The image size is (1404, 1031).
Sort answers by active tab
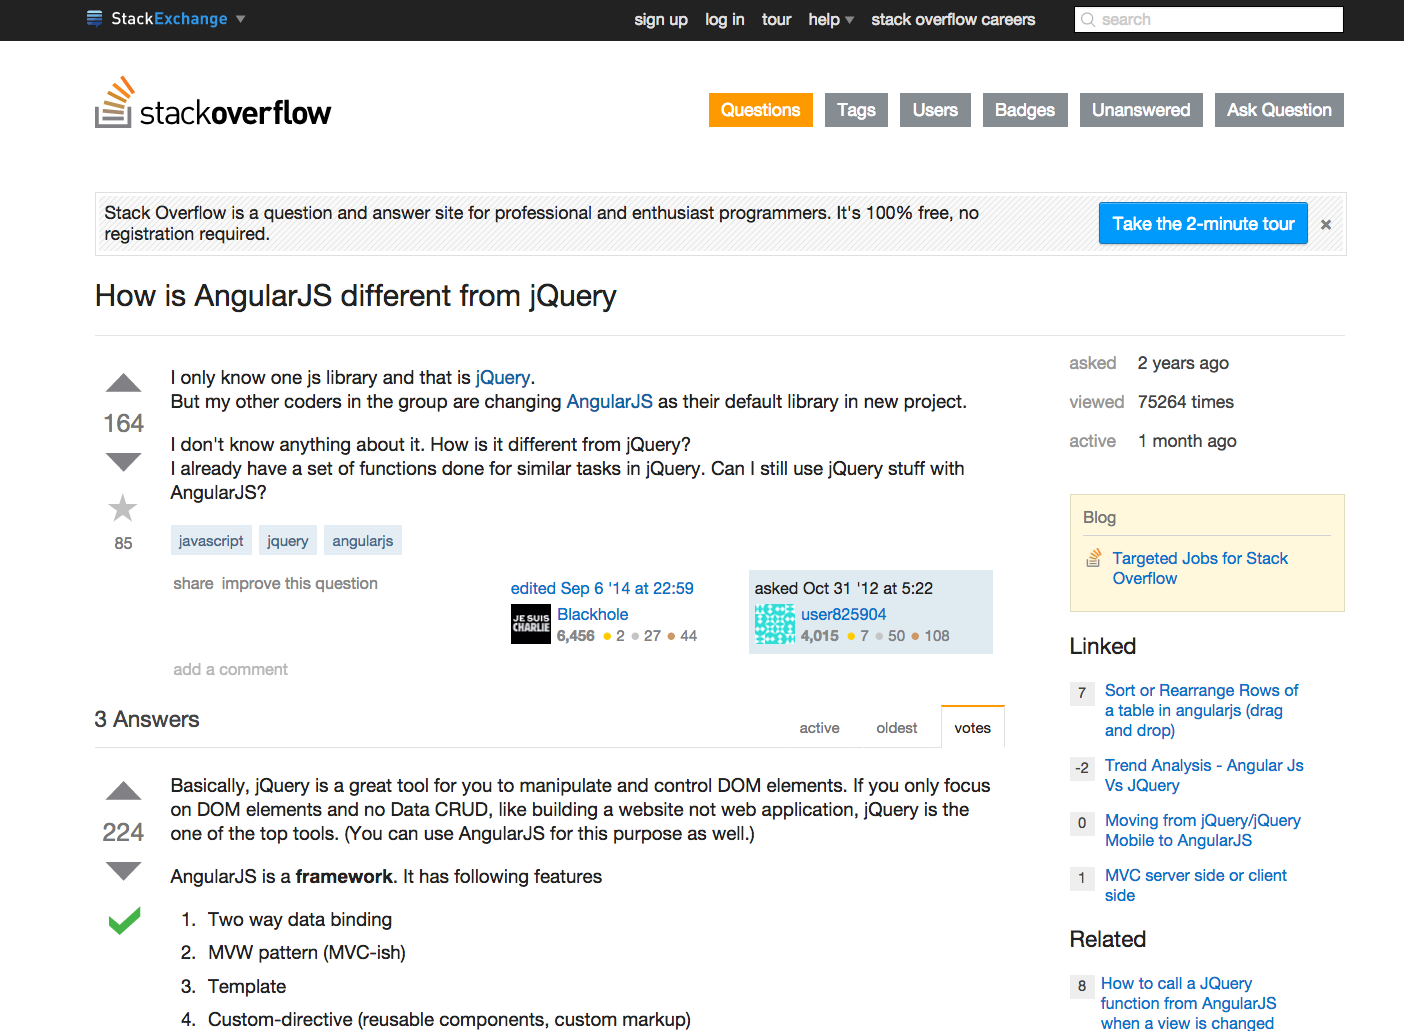tap(819, 728)
